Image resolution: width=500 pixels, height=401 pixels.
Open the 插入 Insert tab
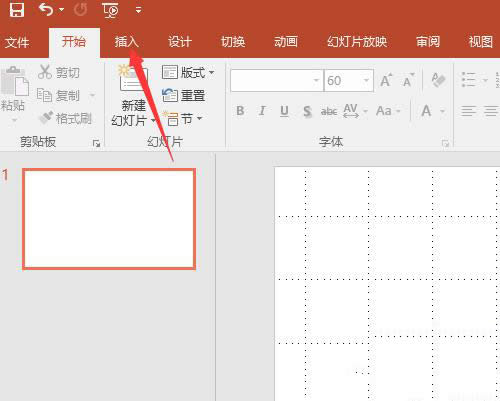(x=126, y=42)
